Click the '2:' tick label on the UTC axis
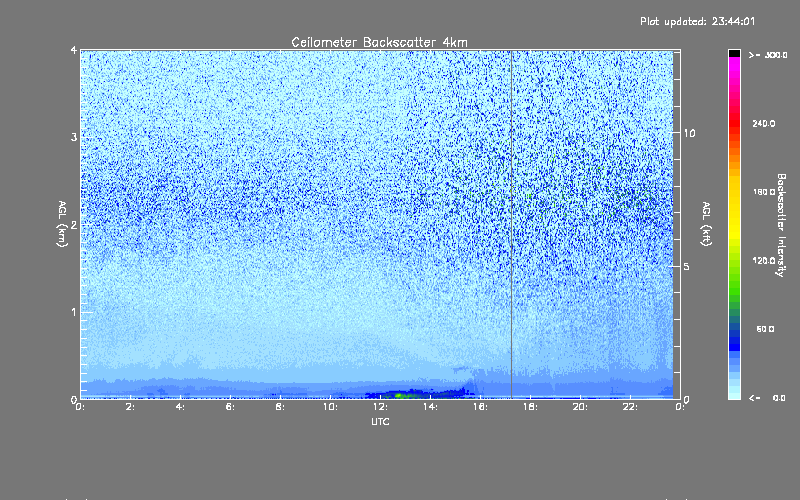 pos(130,407)
